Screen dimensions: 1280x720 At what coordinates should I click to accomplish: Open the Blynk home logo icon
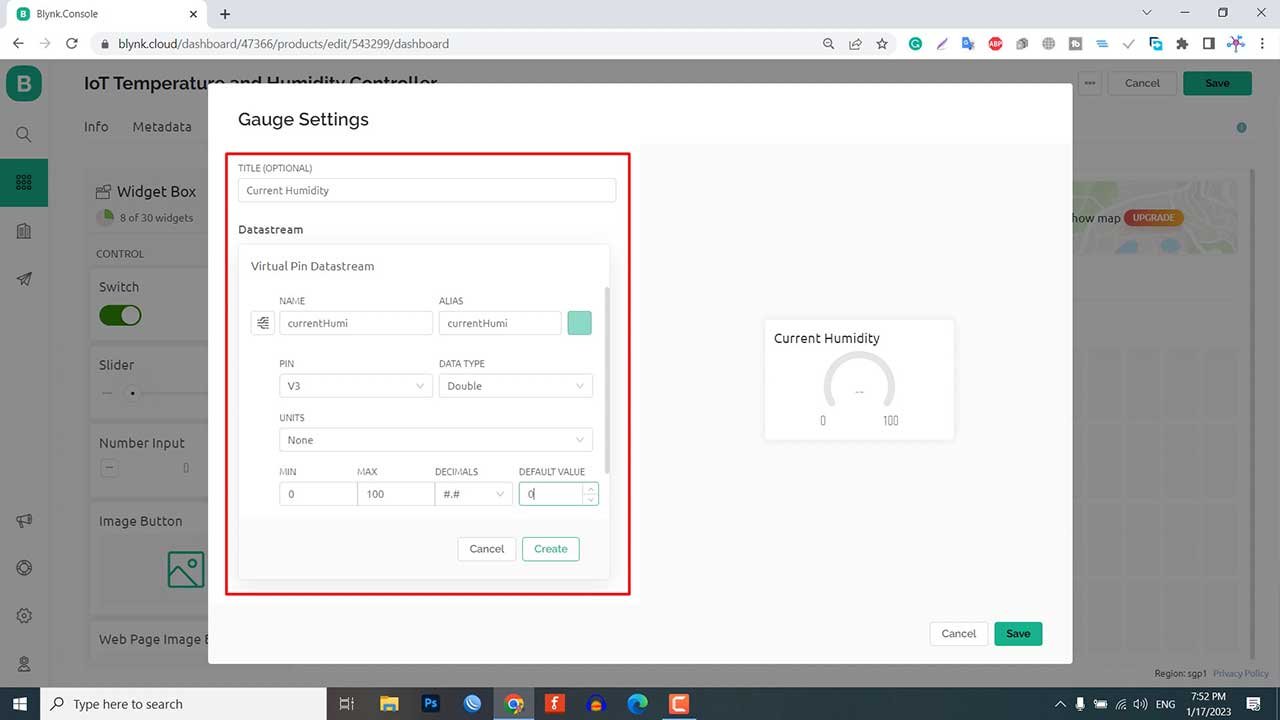tap(24, 83)
